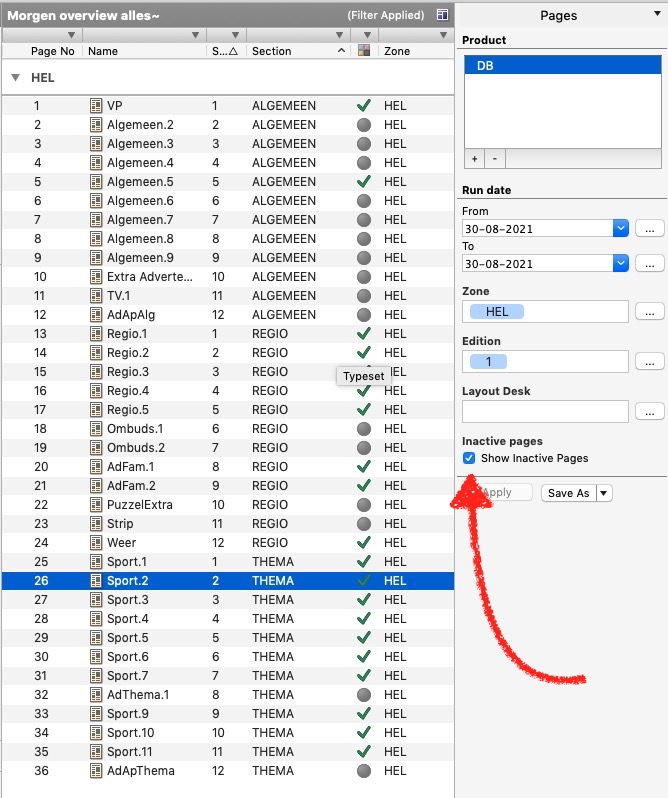Click the page icon for the Weer row

coord(97,543)
